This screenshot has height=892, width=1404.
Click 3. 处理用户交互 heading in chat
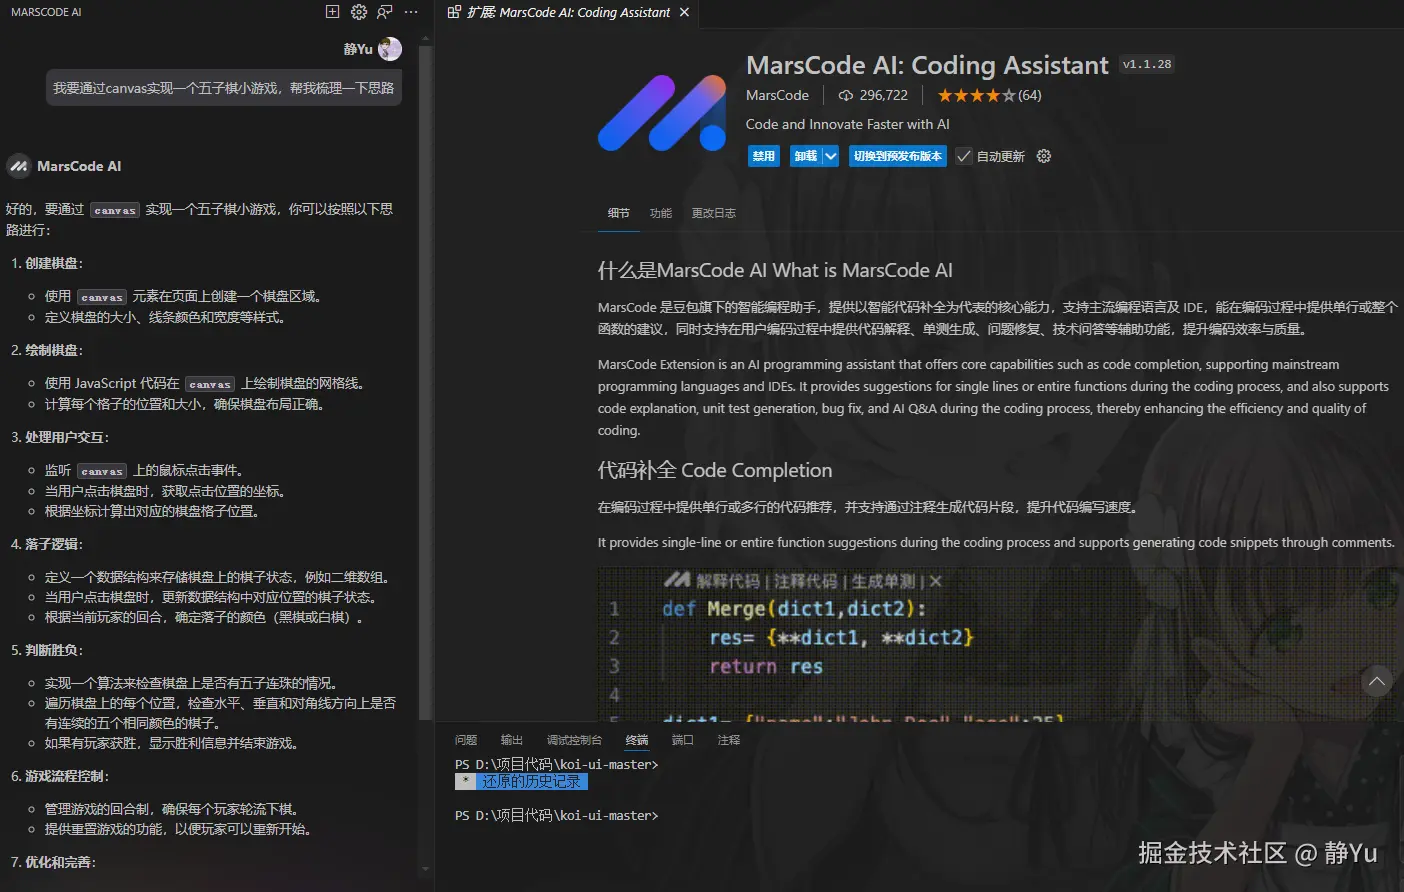[x=60, y=437]
